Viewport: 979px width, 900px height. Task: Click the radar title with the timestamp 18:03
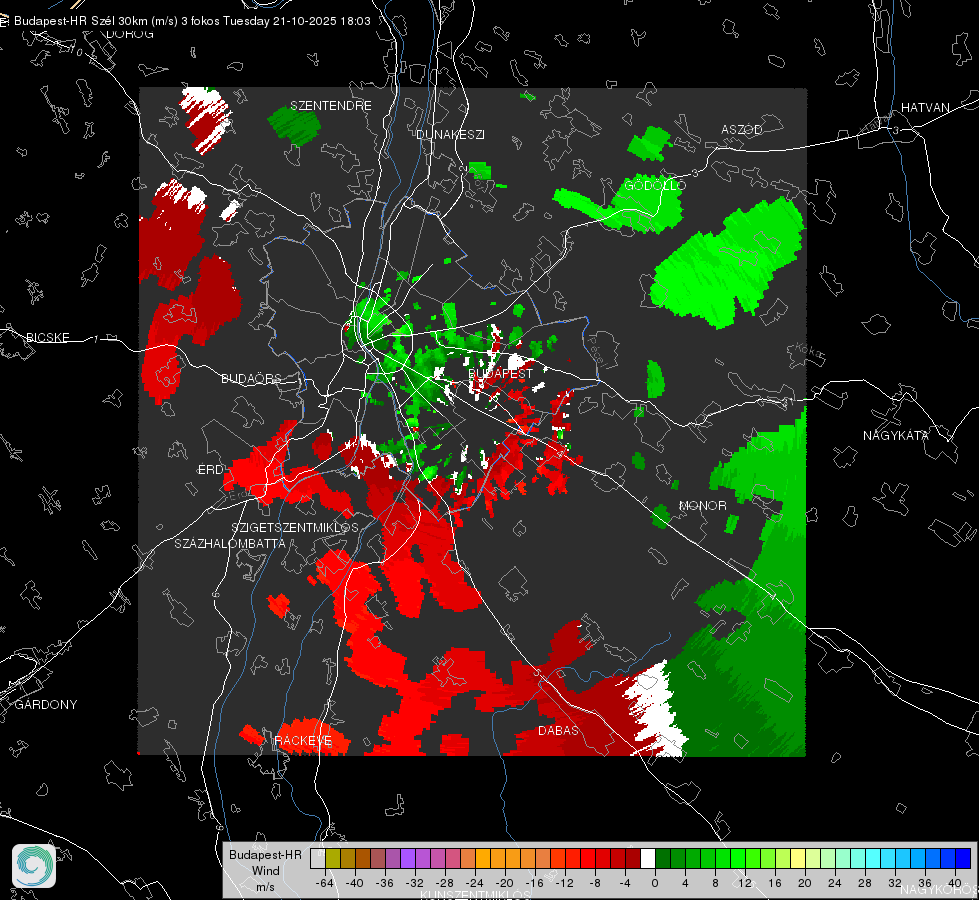(192, 21)
